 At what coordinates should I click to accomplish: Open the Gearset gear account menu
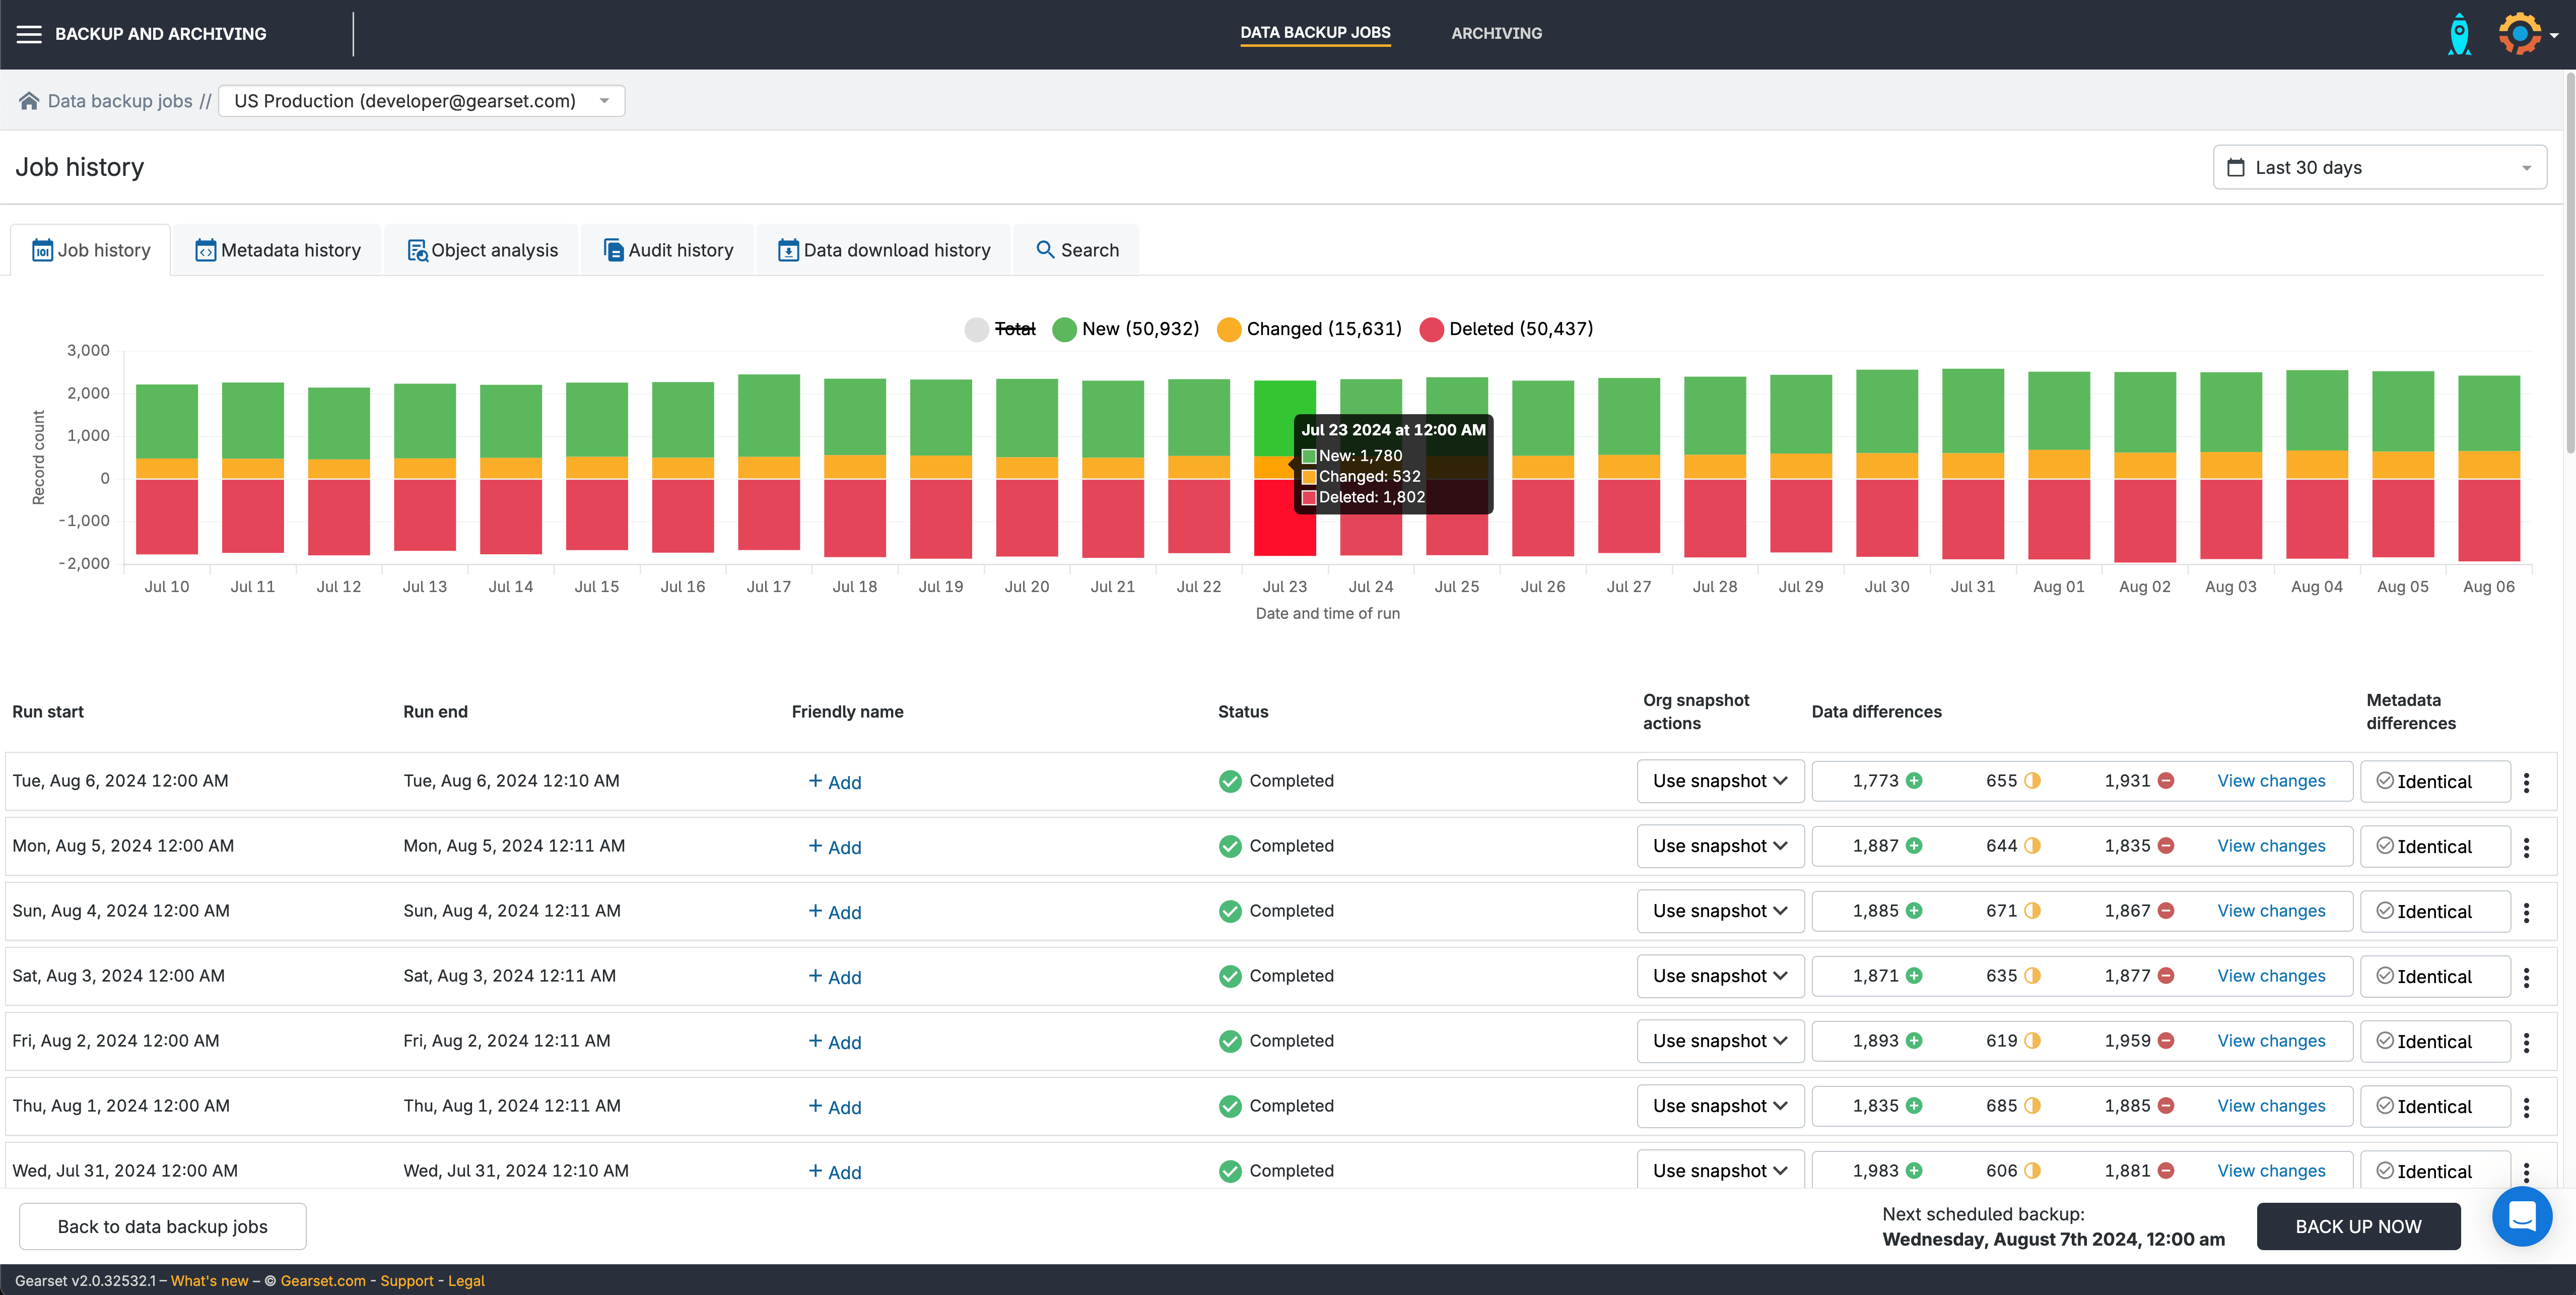[x=2521, y=34]
